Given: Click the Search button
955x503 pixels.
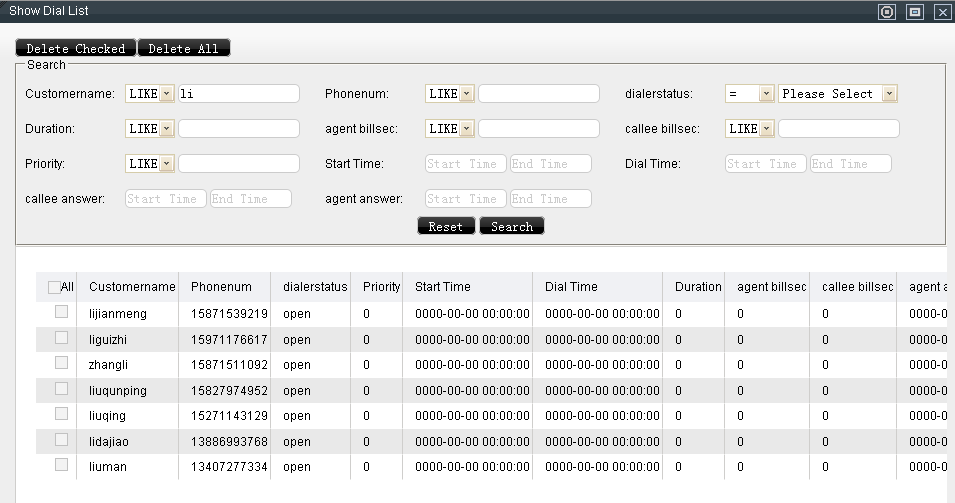Looking at the screenshot, I should pos(512,227).
